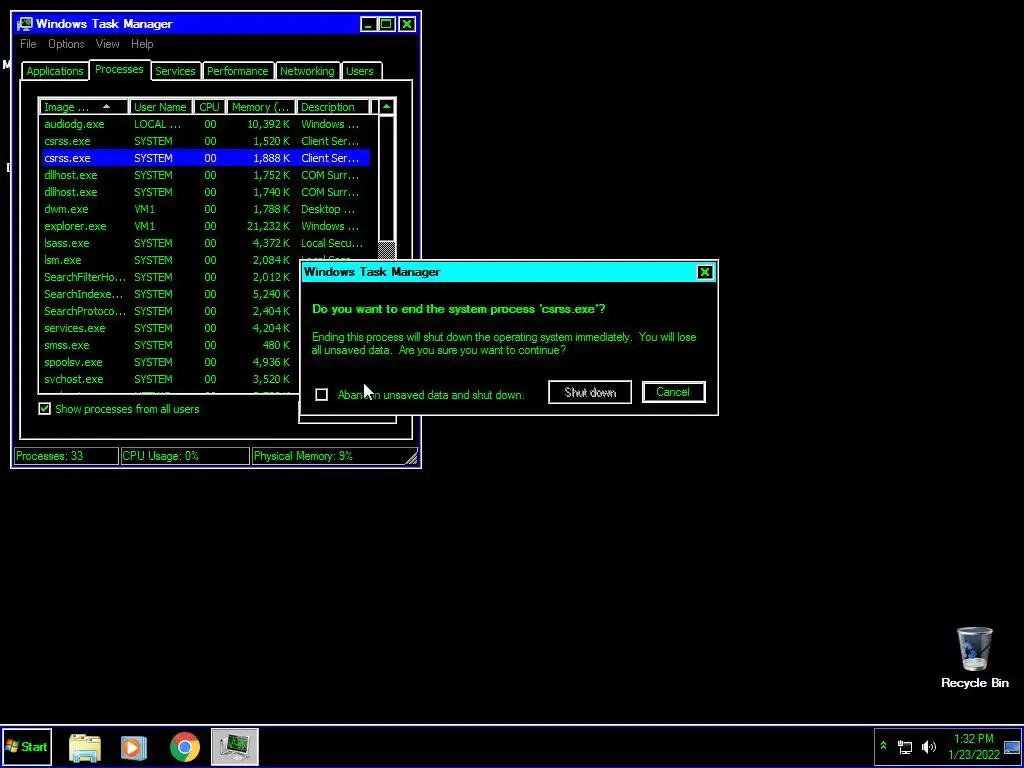Select the dwm.exe process
This screenshot has width=1024, height=768.
[x=206, y=209]
